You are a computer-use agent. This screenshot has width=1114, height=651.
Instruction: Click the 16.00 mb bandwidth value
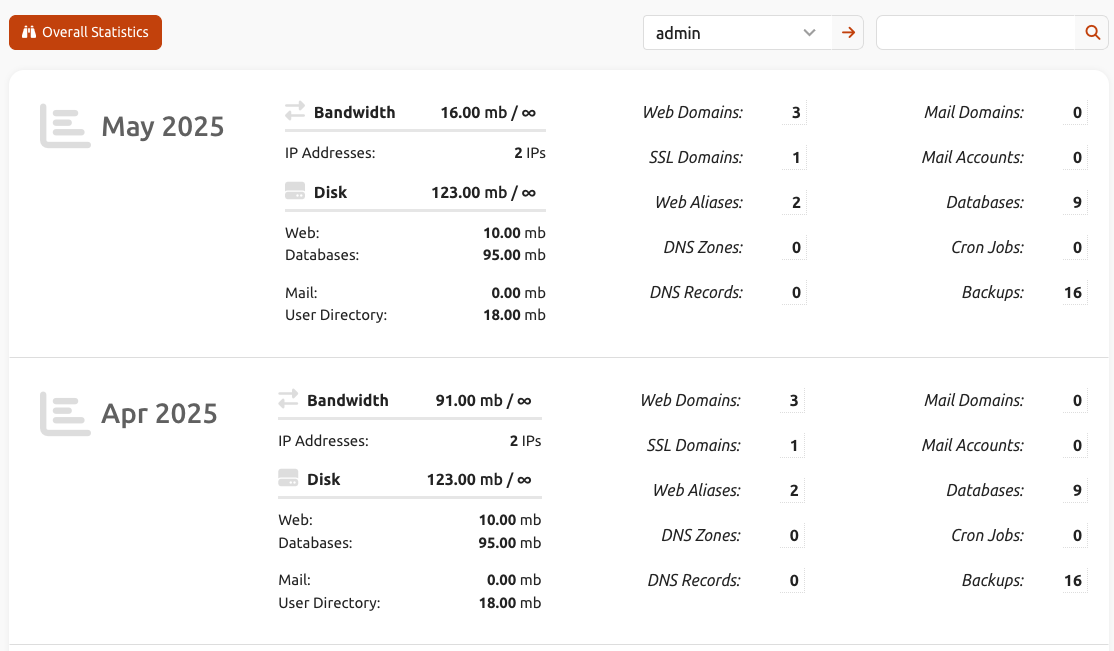(x=488, y=112)
